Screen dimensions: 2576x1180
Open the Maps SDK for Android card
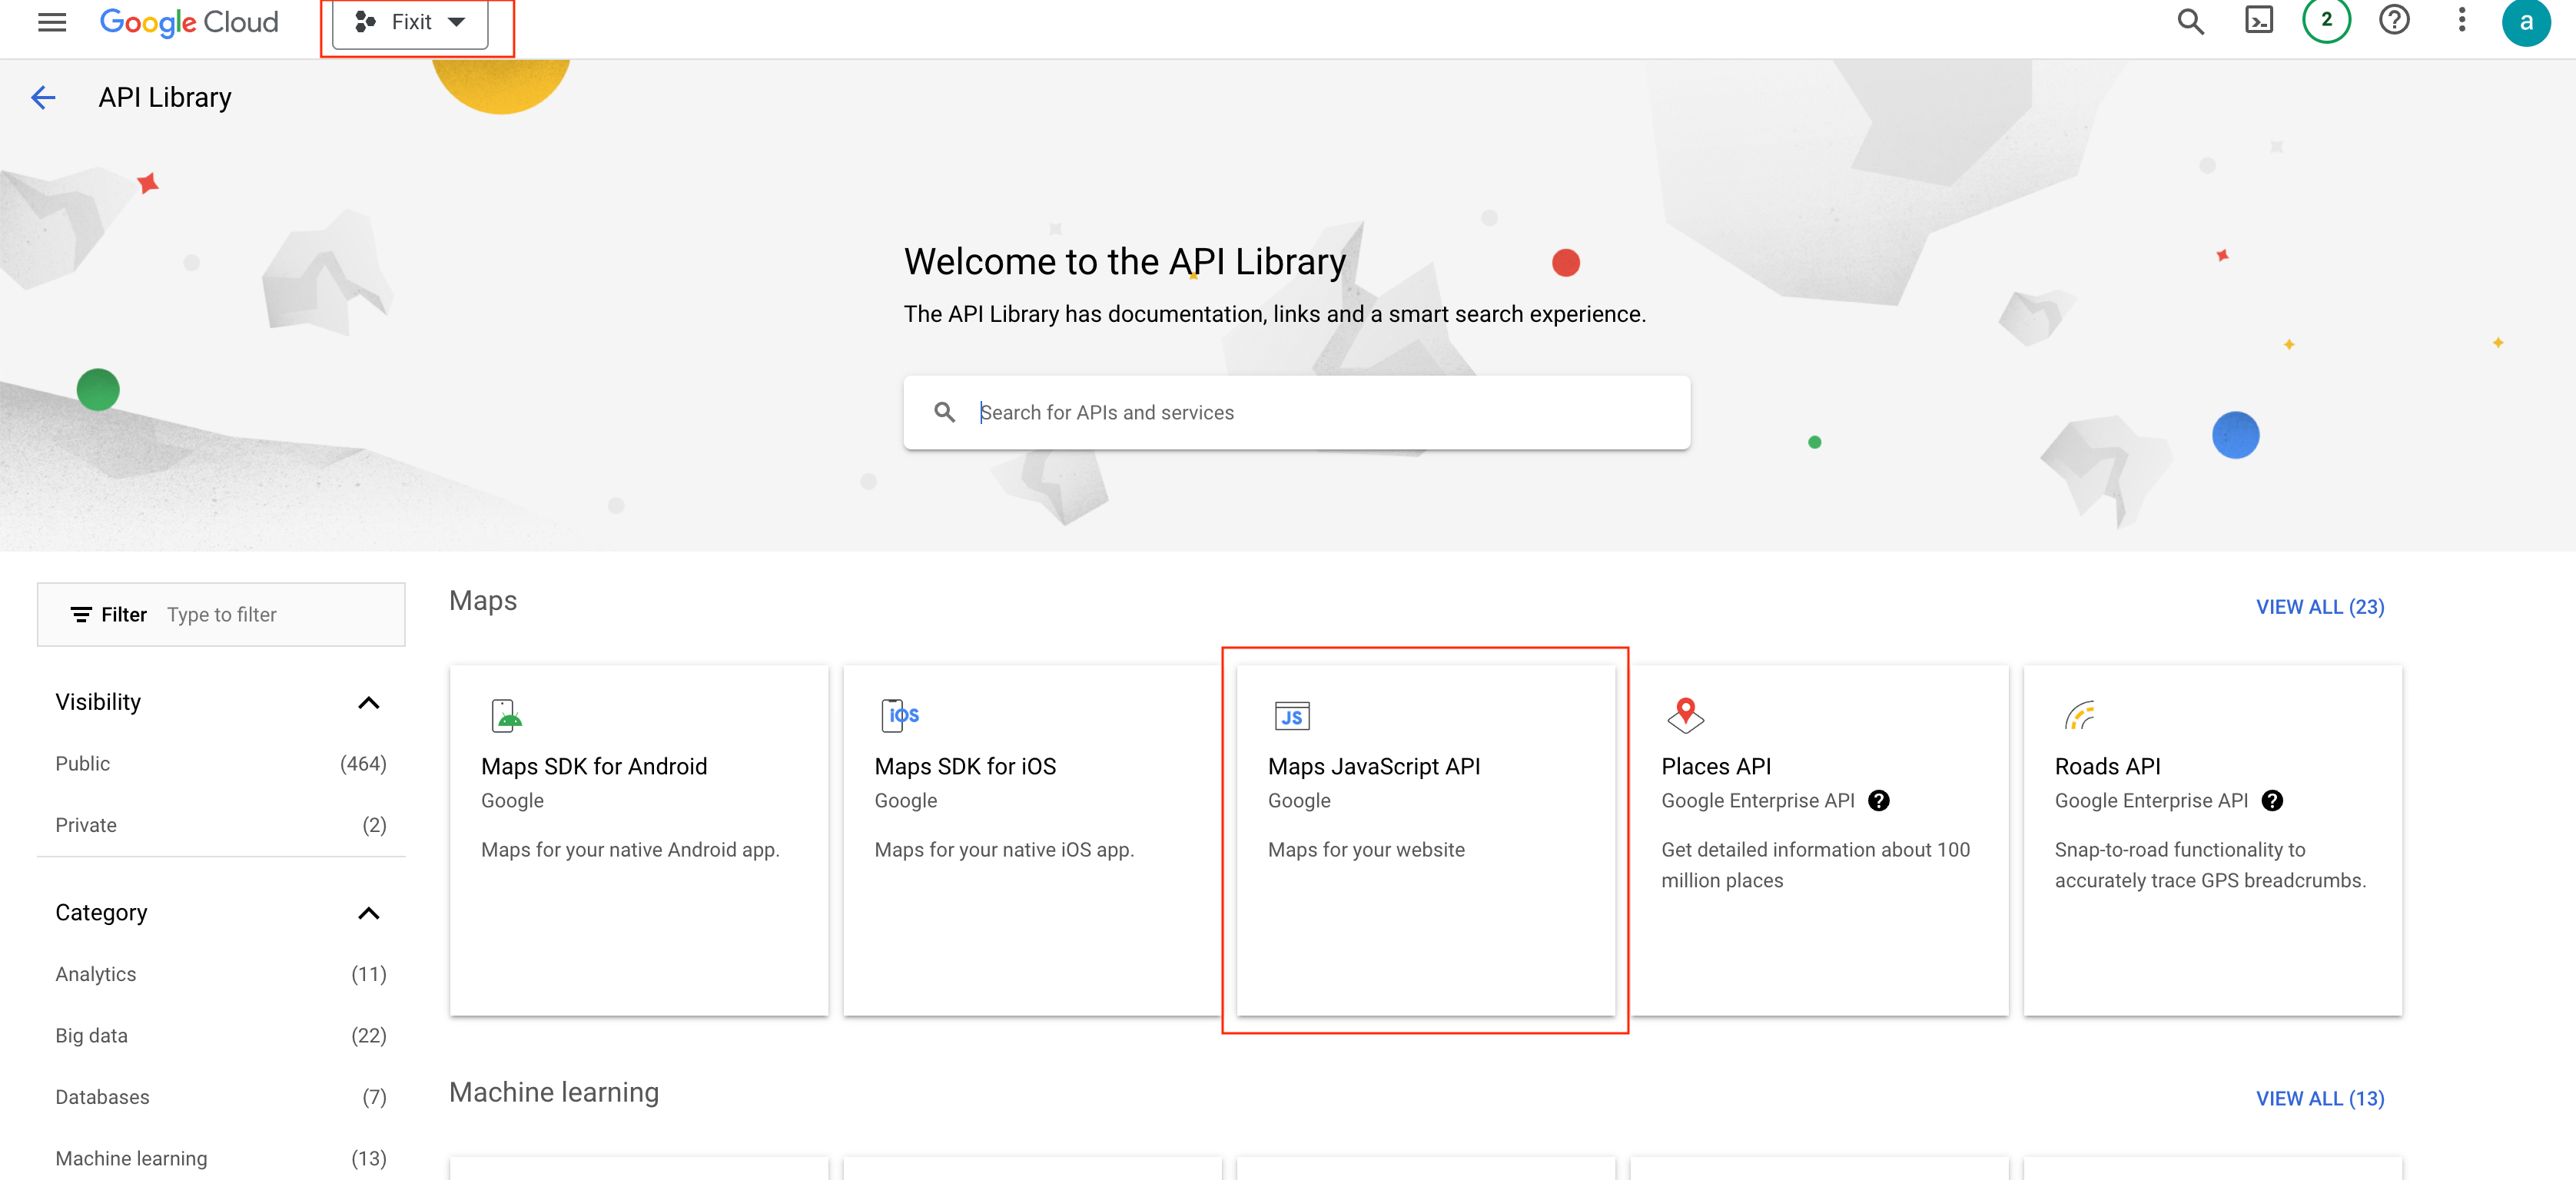[x=639, y=840]
